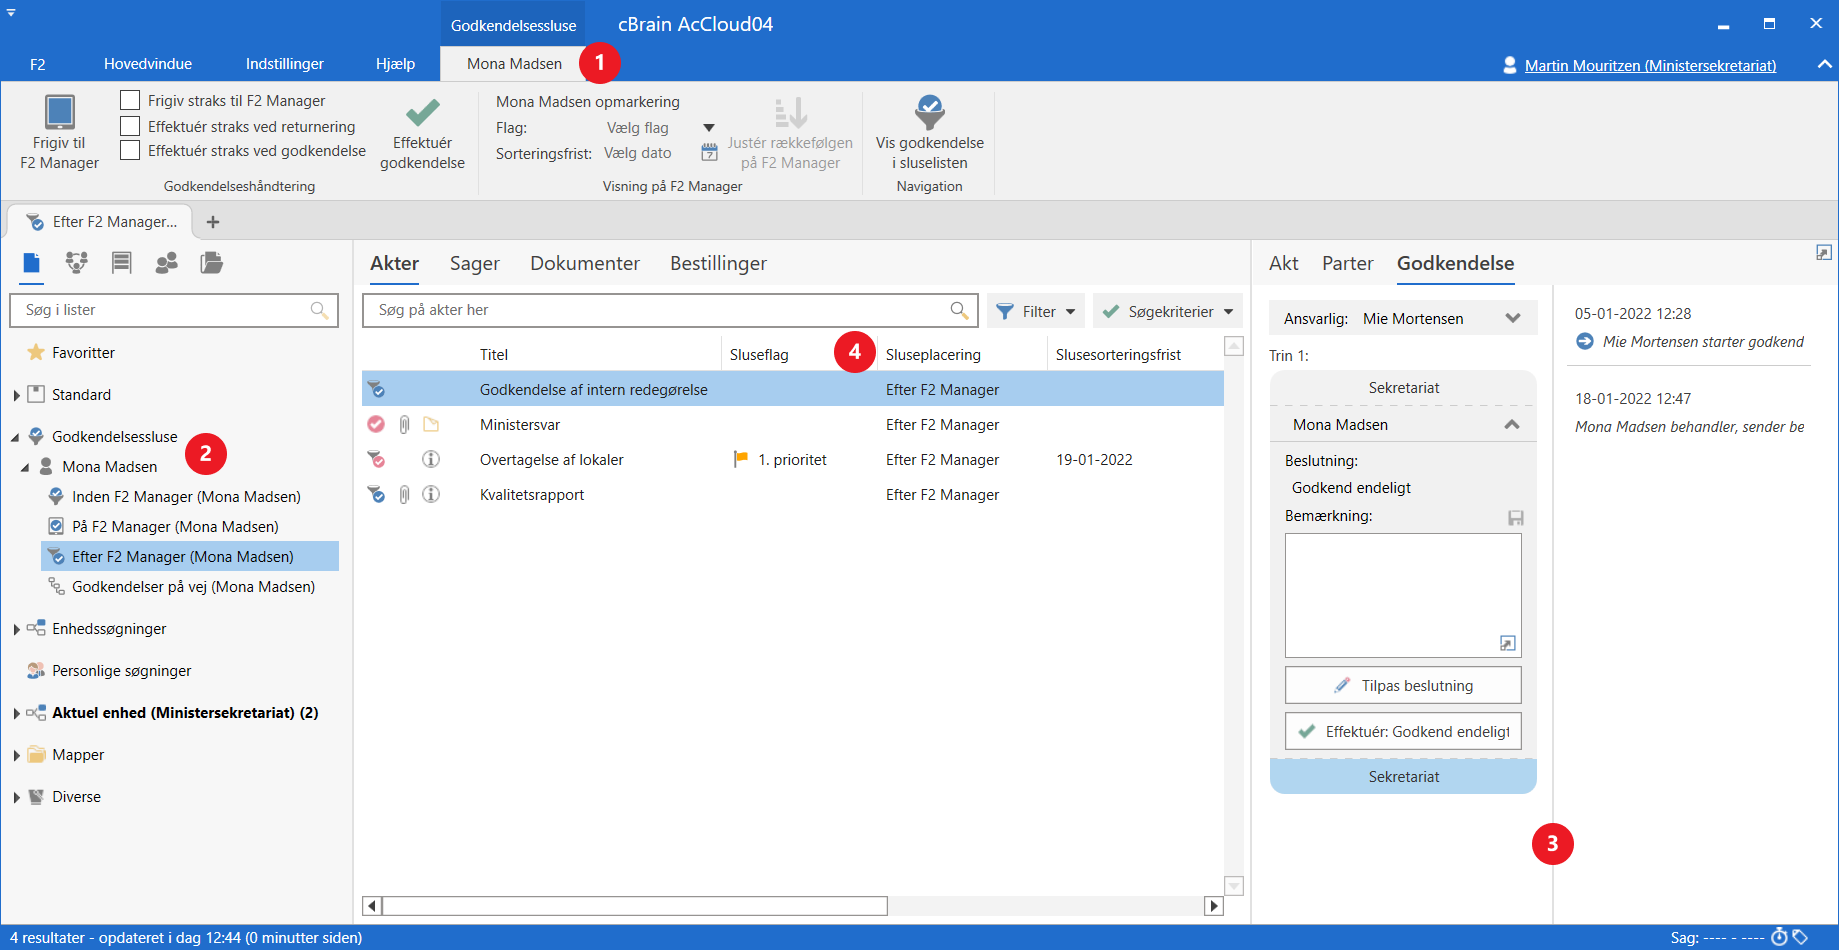Collapse the Godkendelsessluse tree node
This screenshot has height=950, width=1839.
click(15, 437)
